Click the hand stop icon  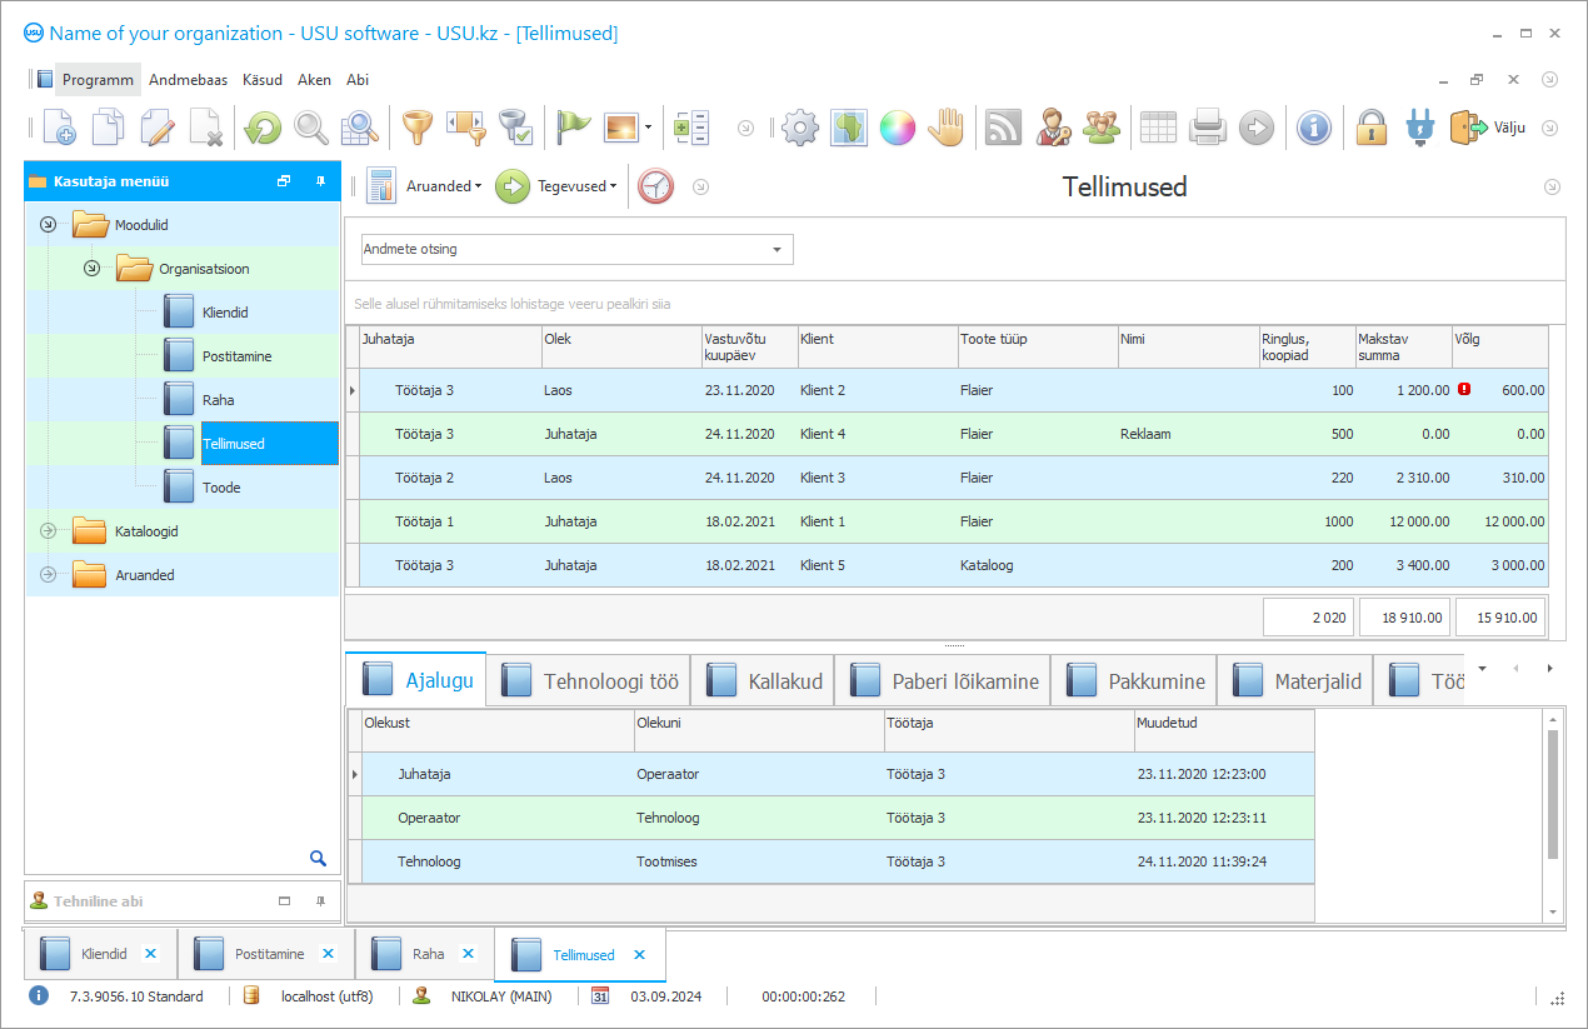(x=946, y=128)
